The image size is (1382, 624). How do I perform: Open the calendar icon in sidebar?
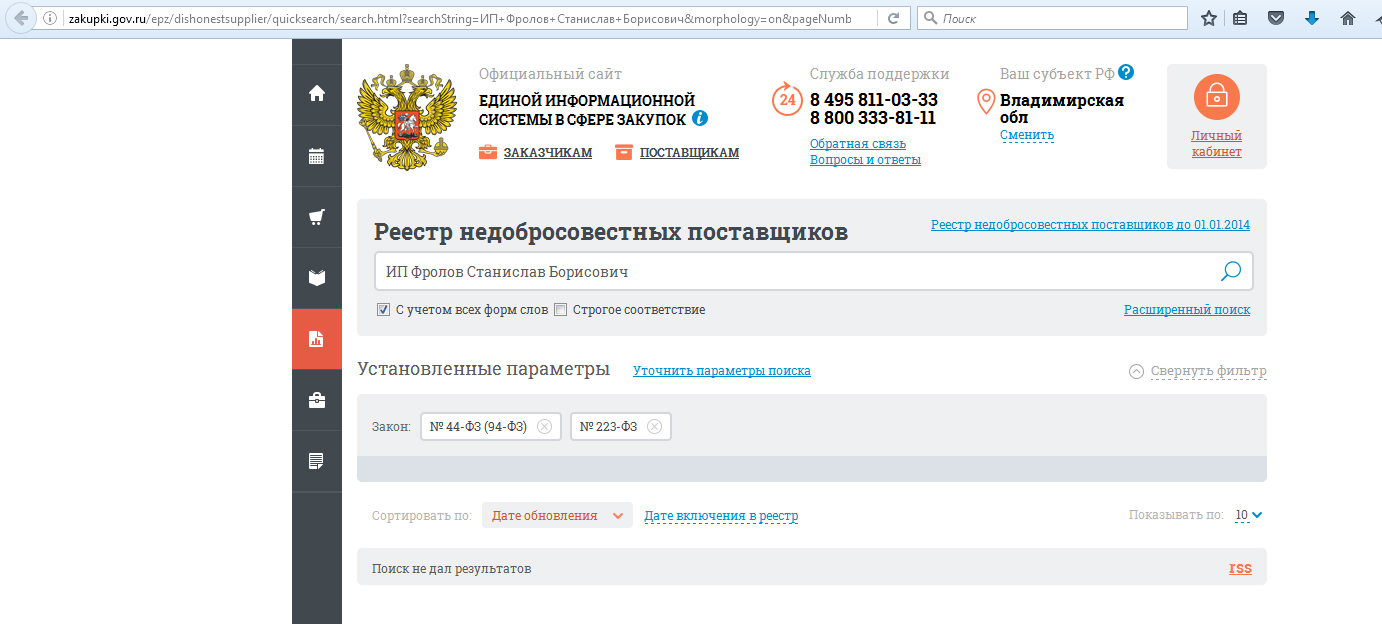(317, 155)
